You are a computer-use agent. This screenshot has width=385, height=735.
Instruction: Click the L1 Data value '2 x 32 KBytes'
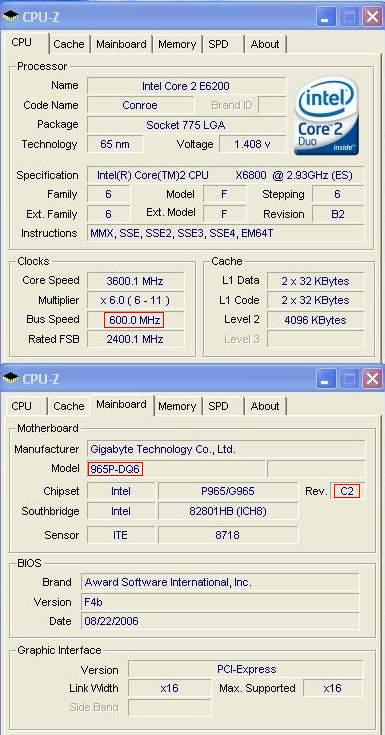click(x=315, y=281)
